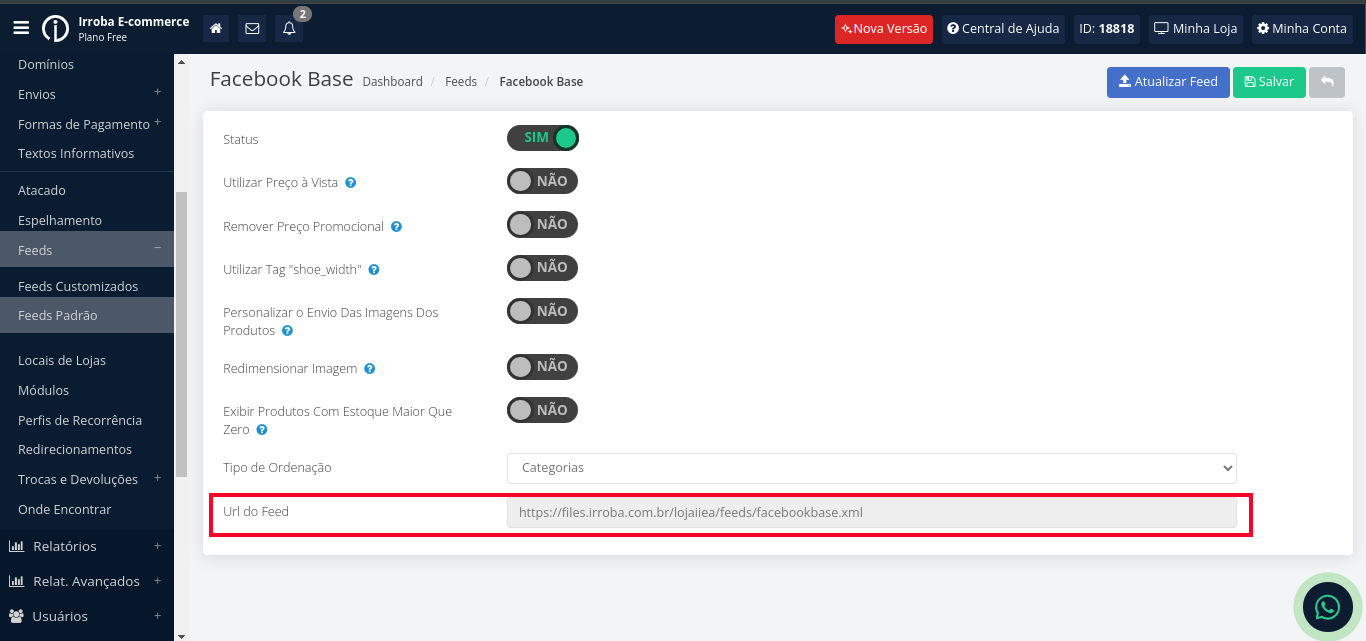Expand Relatórios sidebar section
The image size is (1366, 641).
87,546
